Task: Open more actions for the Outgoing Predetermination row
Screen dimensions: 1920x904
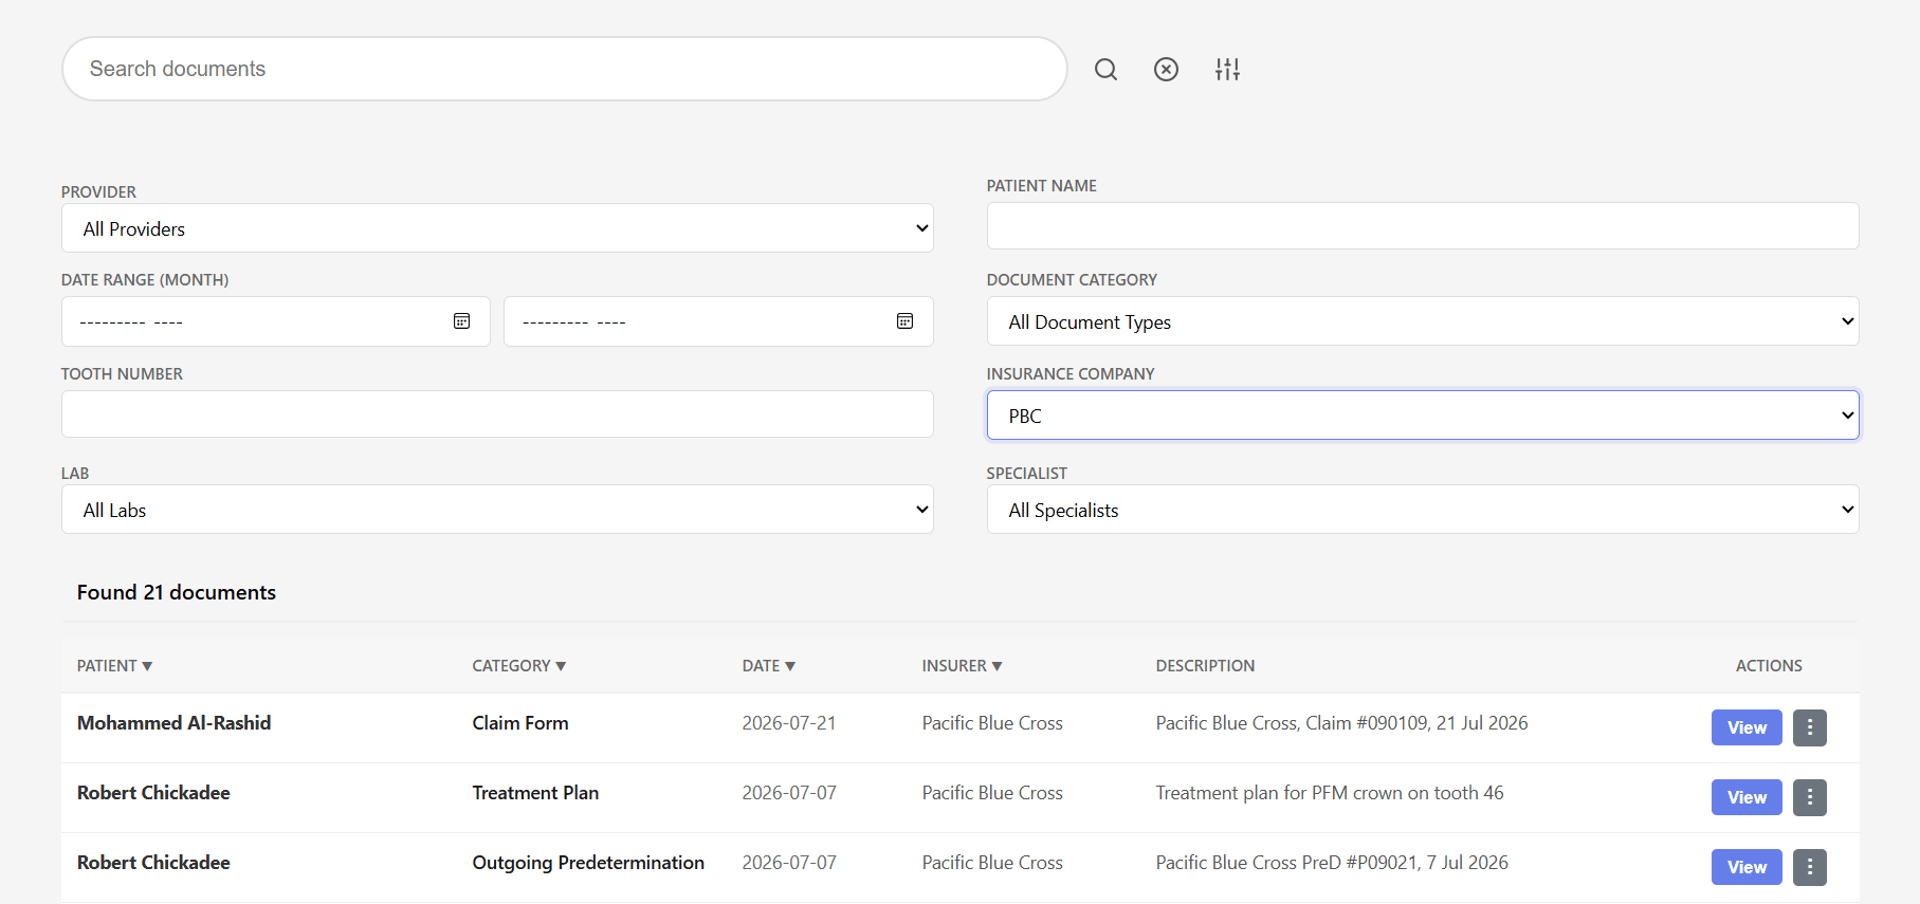Action: (x=1809, y=867)
